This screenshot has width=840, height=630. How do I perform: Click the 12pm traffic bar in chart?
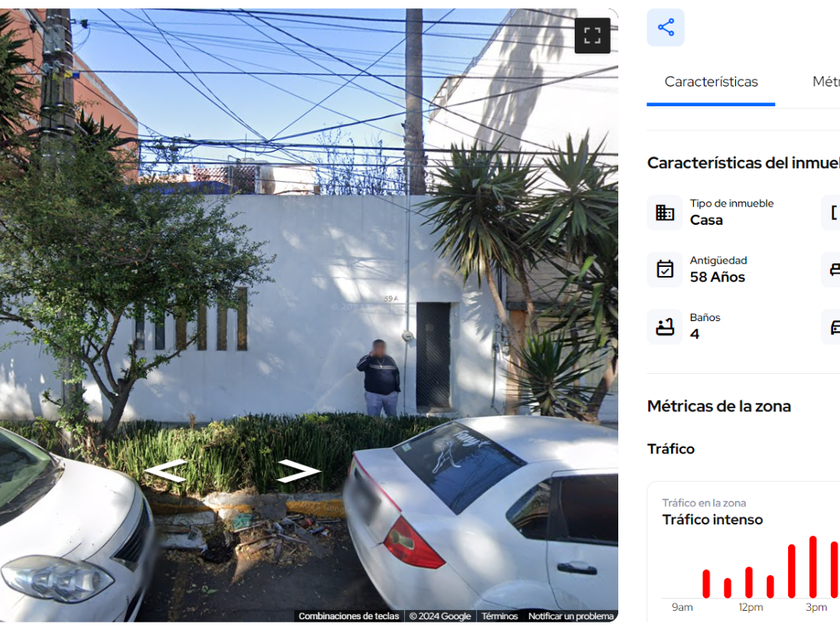point(749,582)
